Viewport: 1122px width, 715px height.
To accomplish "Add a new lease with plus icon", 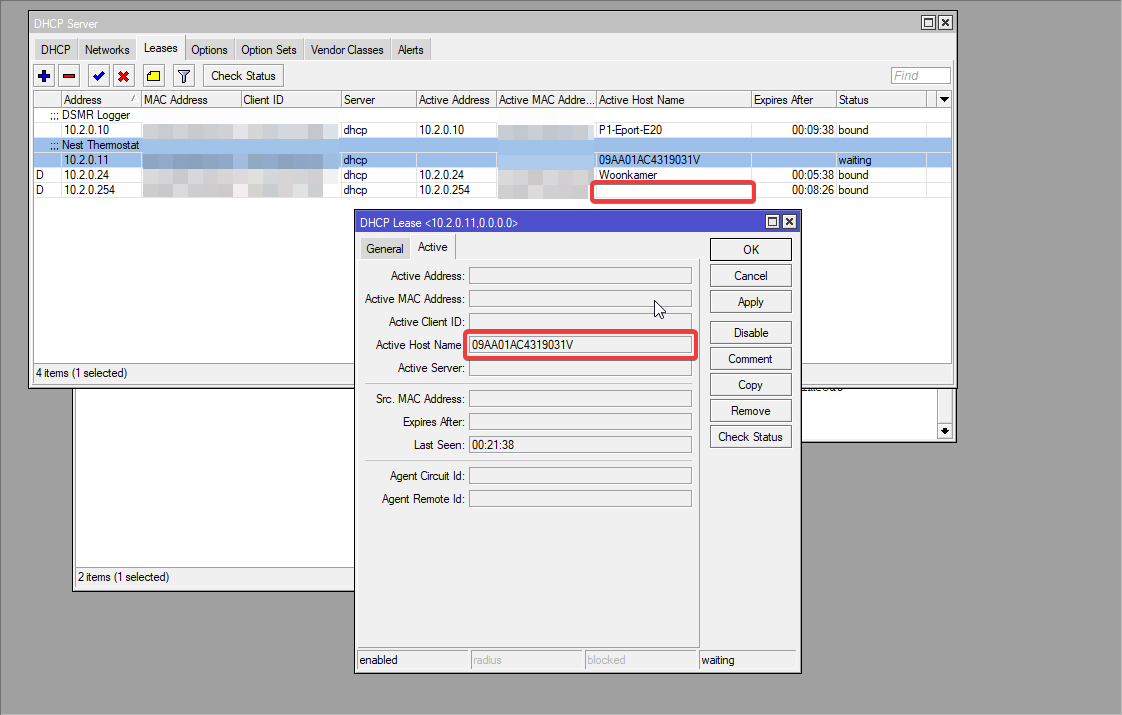I will point(44,76).
